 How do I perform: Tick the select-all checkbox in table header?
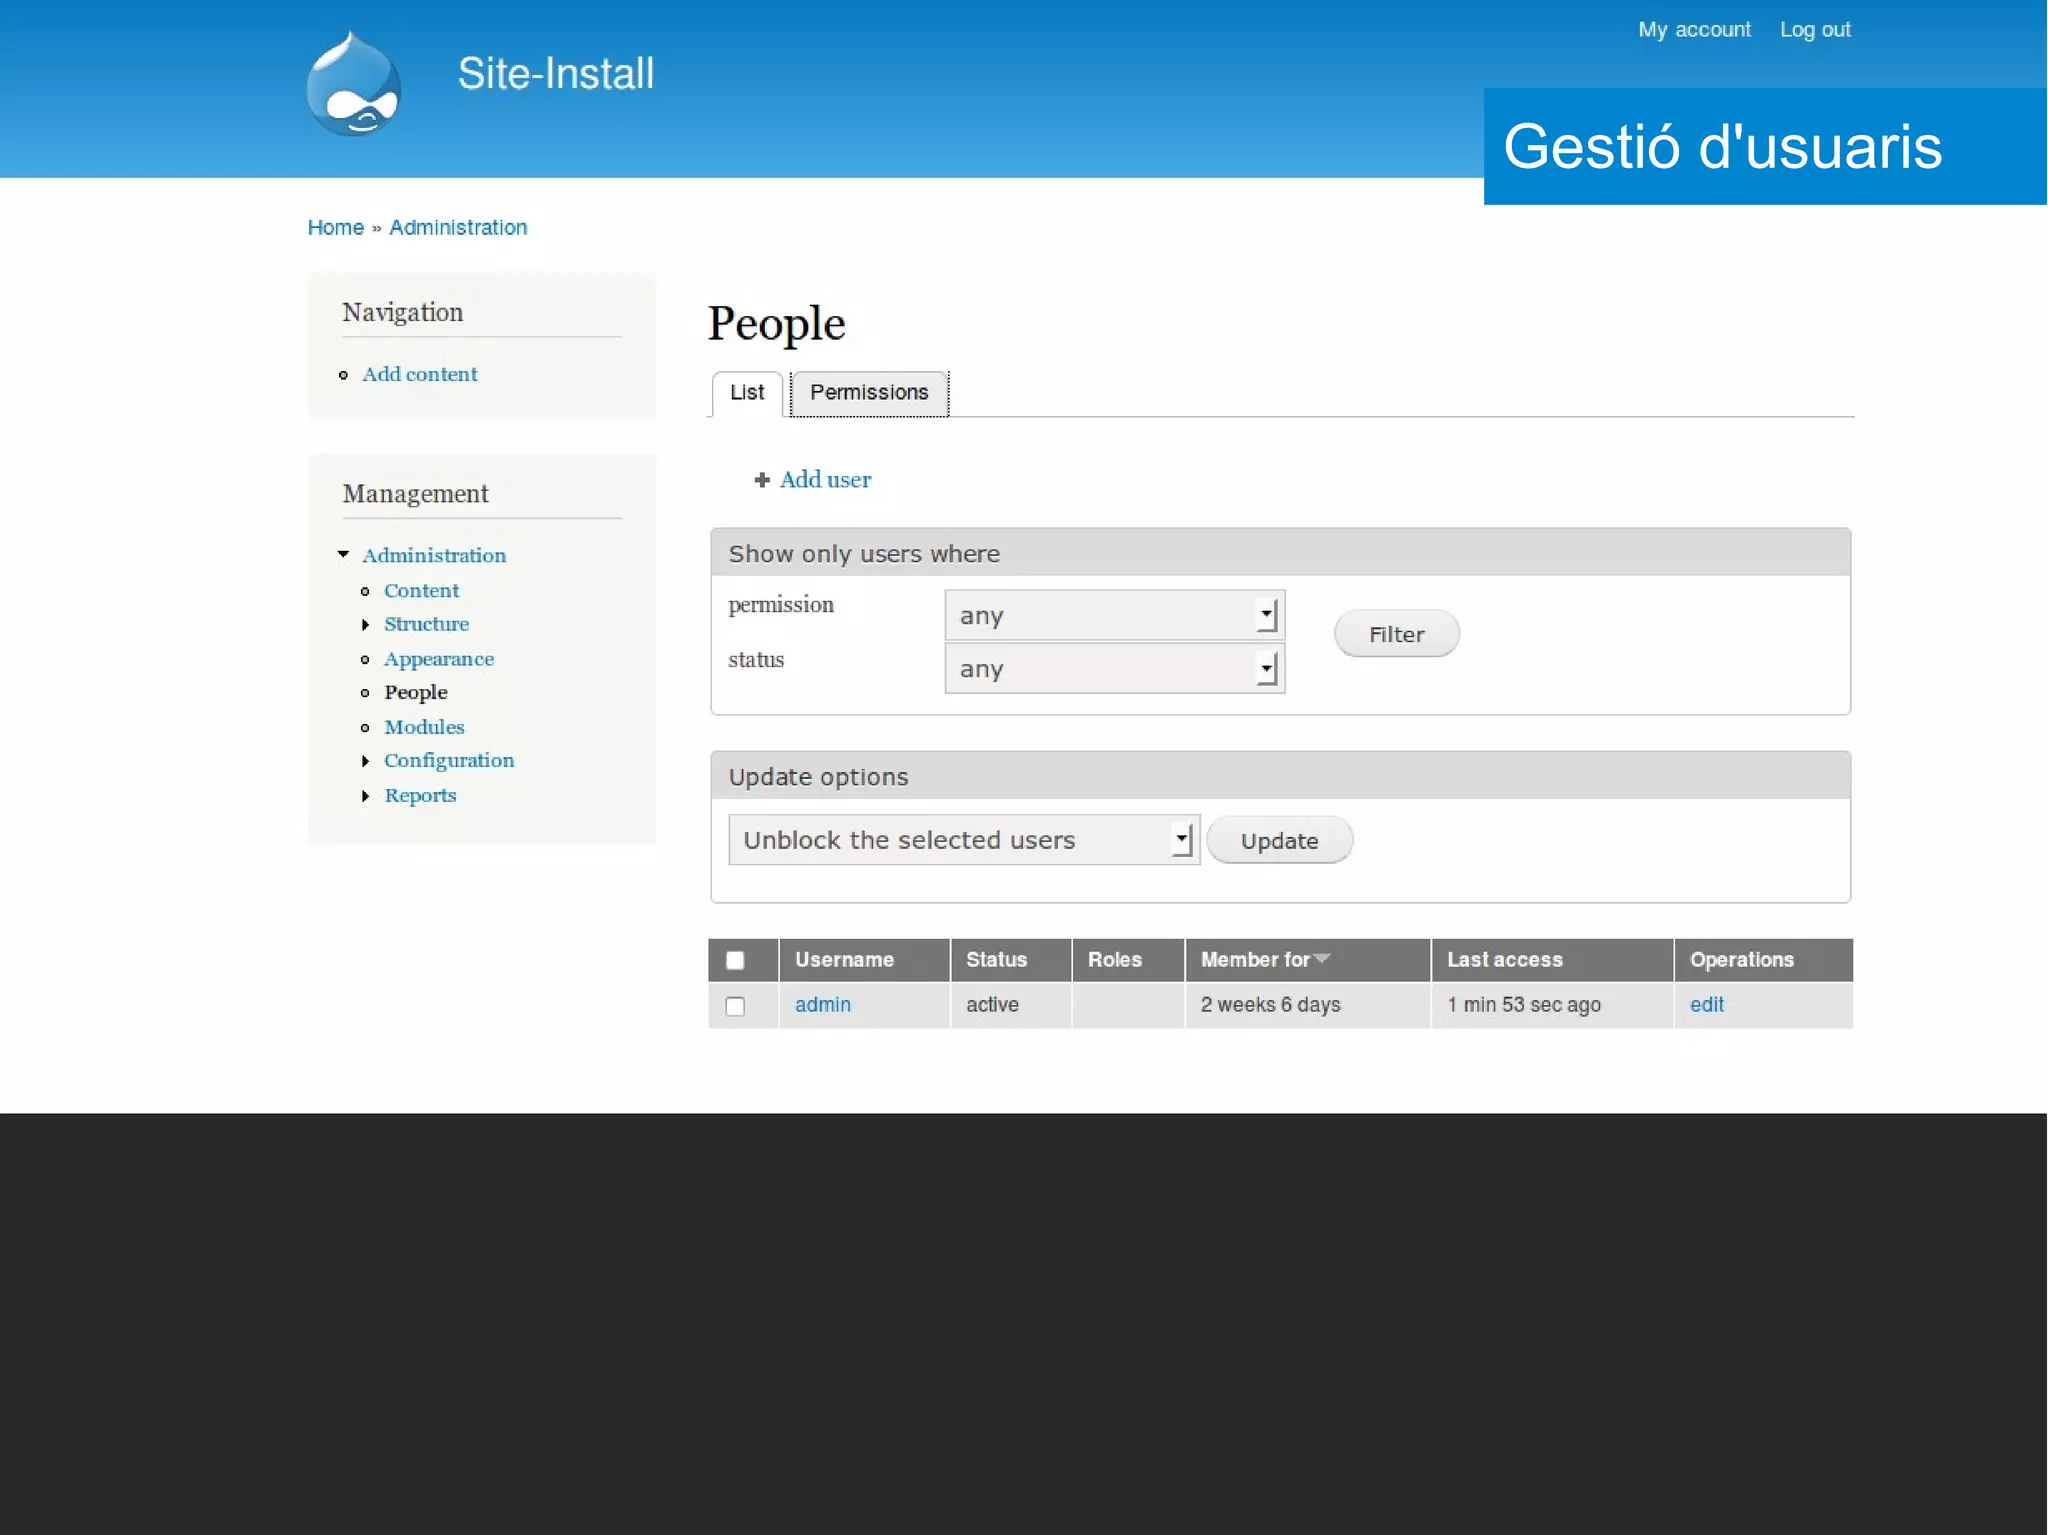[x=735, y=960]
